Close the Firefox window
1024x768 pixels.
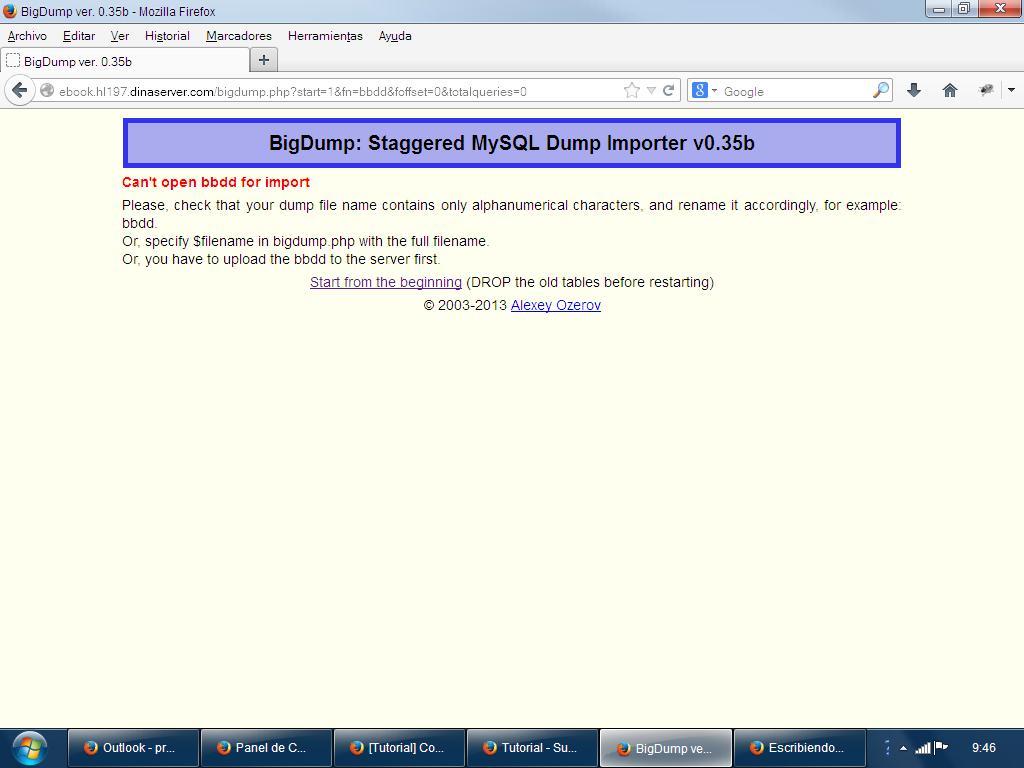pyautogui.click(x=999, y=9)
